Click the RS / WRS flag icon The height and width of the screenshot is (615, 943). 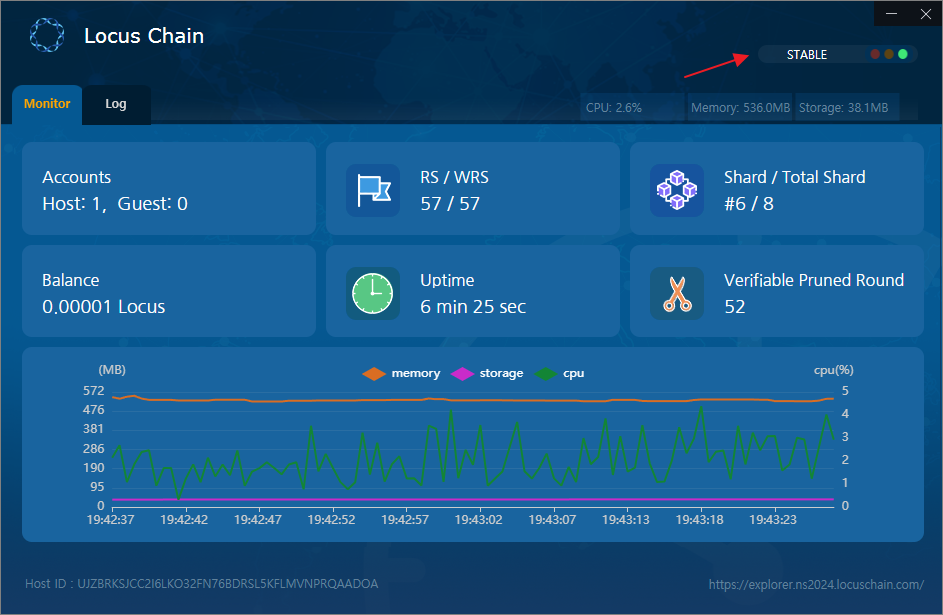(373, 190)
